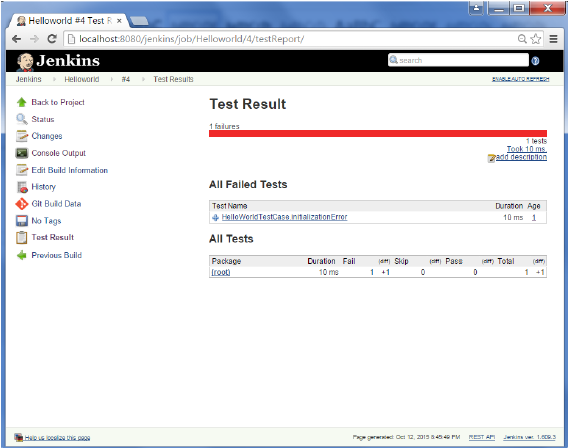The height and width of the screenshot is (448, 569).
Task: Click the No Tags floppy disk icon
Action: [x=21, y=221]
